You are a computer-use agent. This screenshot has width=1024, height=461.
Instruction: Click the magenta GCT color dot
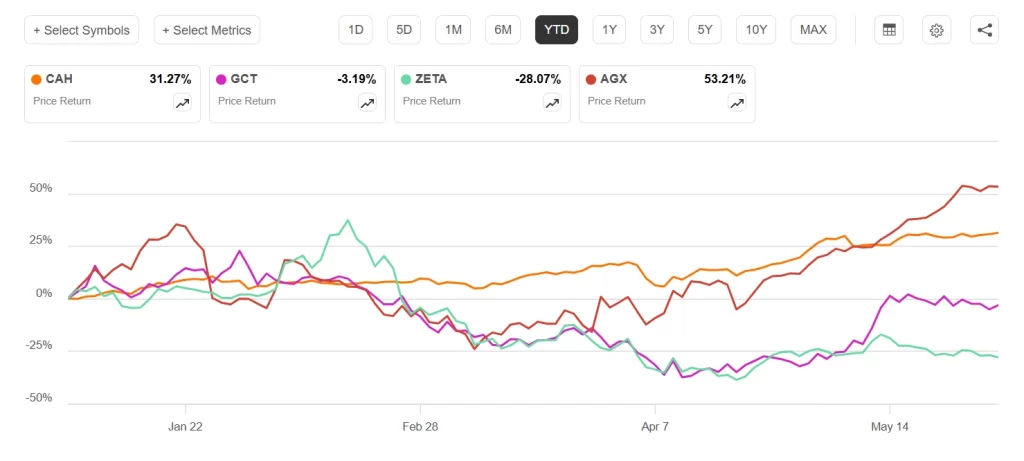pyautogui.click(x=221, y=80)
